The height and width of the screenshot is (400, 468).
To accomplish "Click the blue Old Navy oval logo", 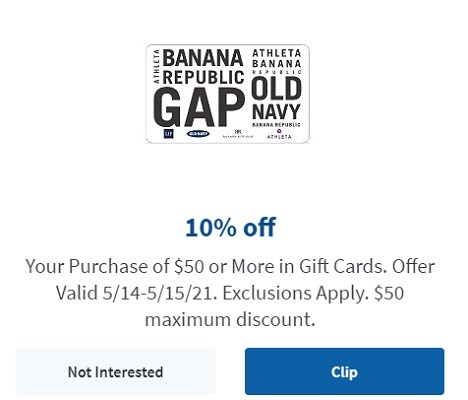I will [198, 134].
